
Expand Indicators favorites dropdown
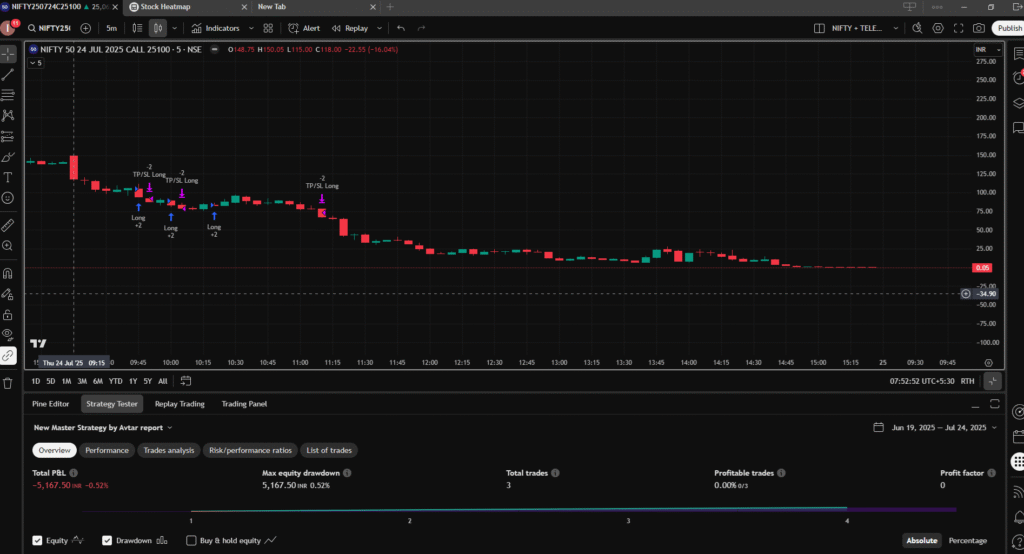coord(251,28)
